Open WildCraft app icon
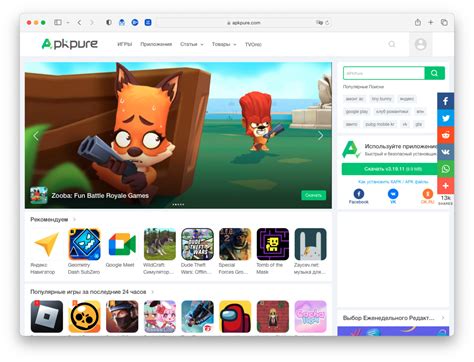 point(160,244)
